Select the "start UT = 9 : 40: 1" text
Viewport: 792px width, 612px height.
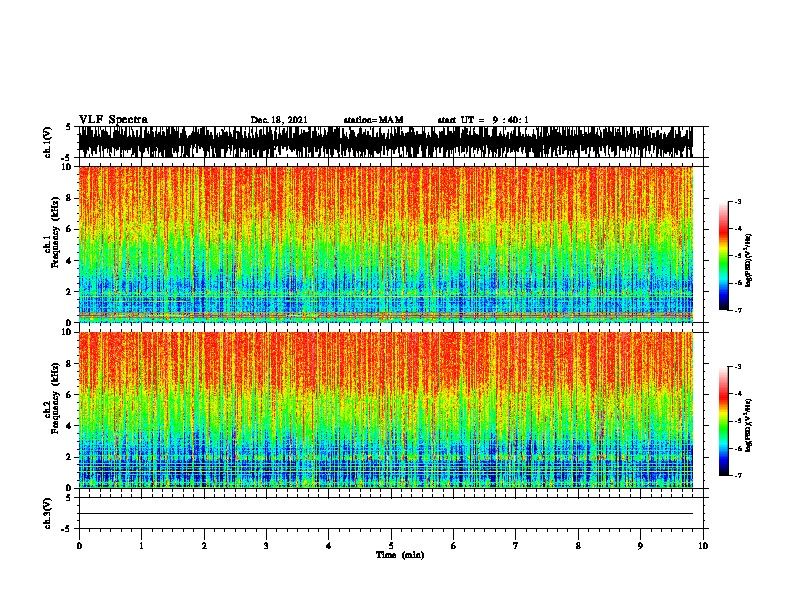pos(483,120)
